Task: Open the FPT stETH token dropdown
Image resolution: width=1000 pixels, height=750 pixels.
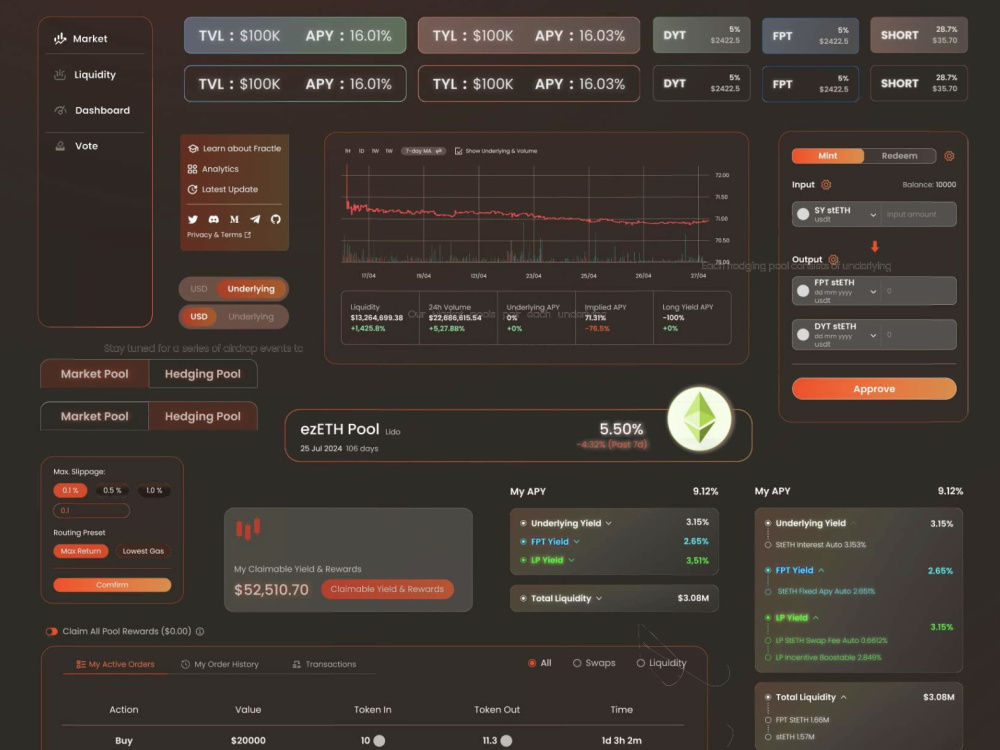Action: (873, 292)
